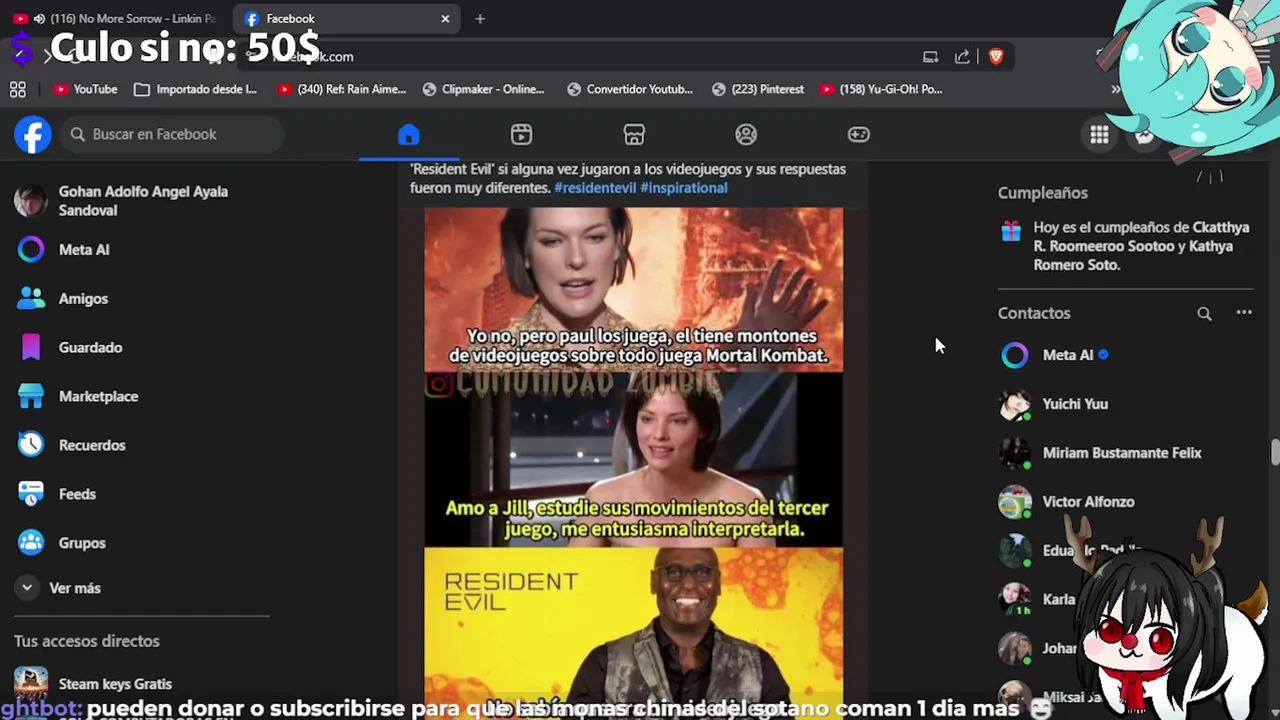Click the Recuerdos sidebar label
Viewport: 1280px width, 720px height.
click(x=92, y=445)
